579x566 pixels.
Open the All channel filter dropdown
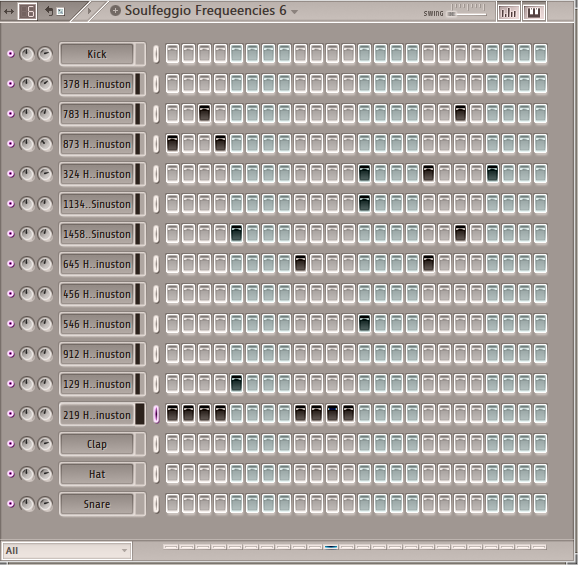coord(66,551)
